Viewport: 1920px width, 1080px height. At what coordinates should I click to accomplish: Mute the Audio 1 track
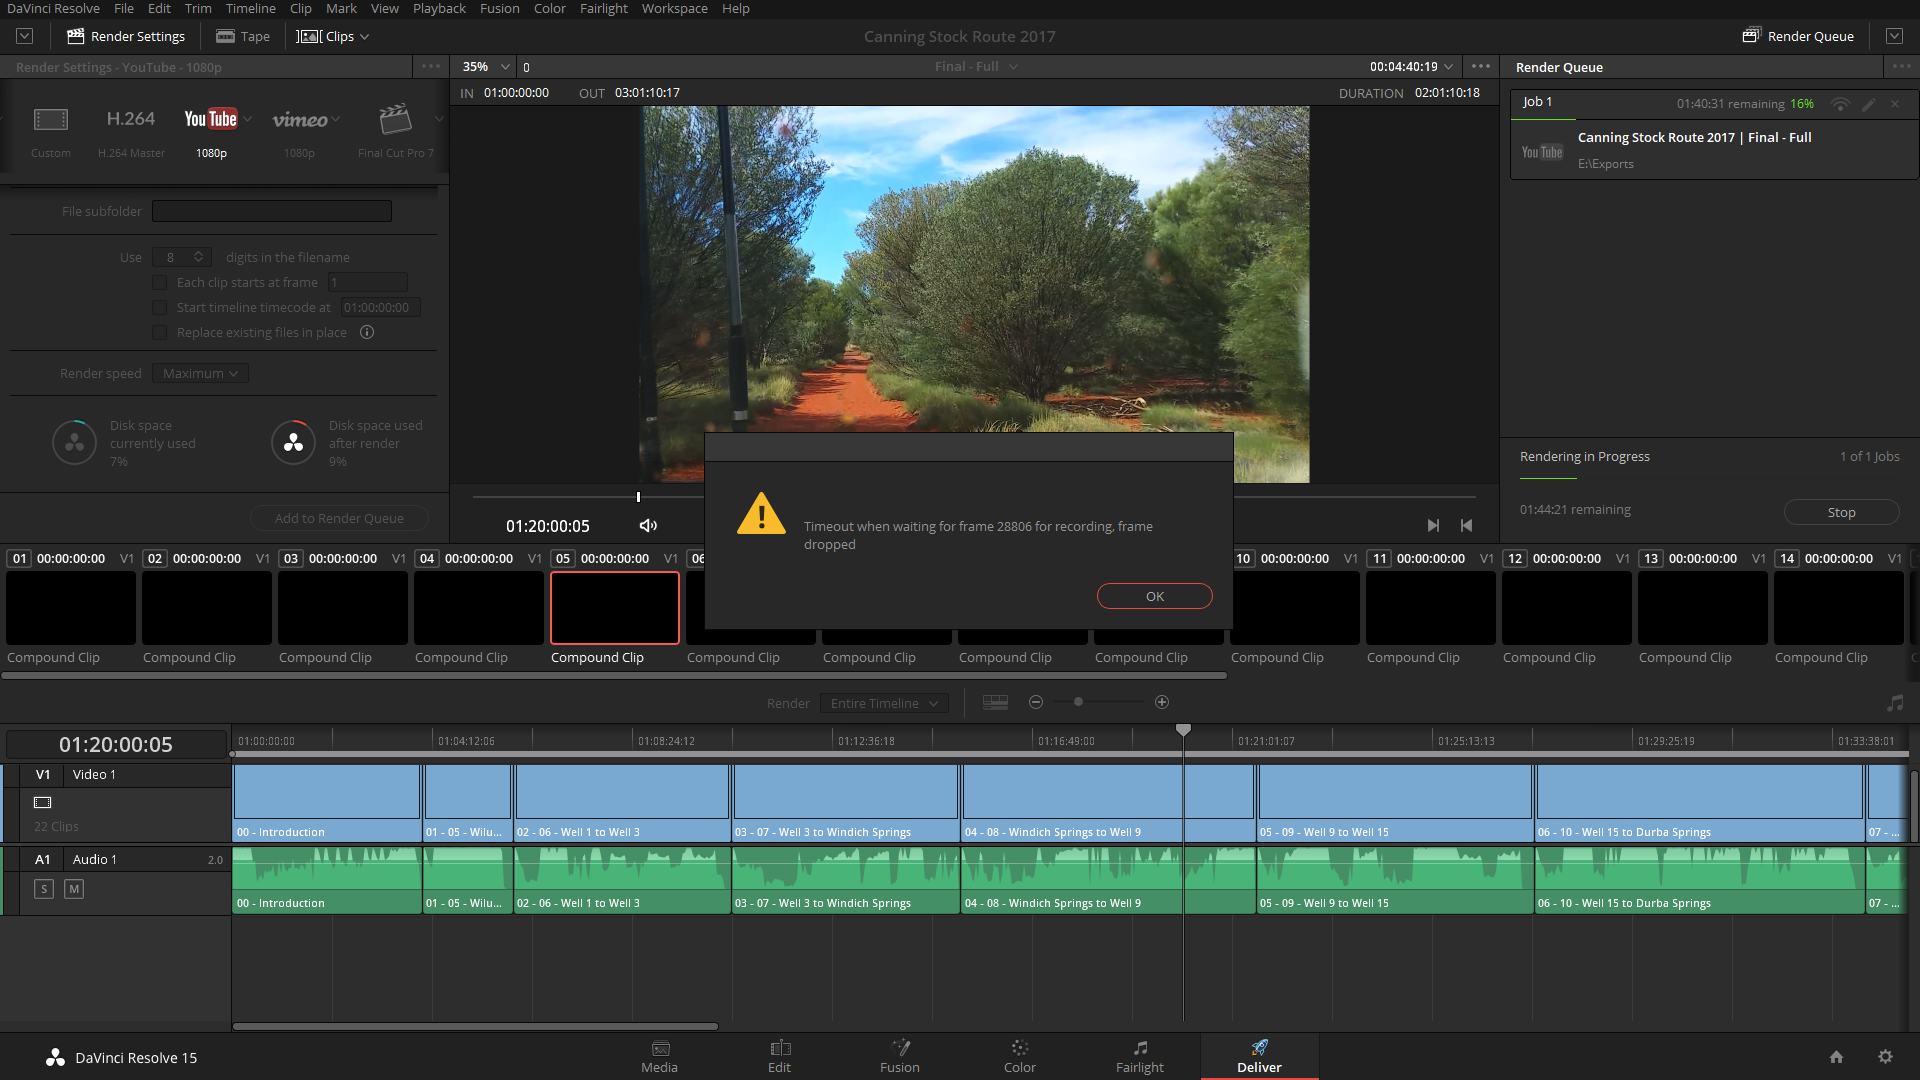tap(74, 889)
